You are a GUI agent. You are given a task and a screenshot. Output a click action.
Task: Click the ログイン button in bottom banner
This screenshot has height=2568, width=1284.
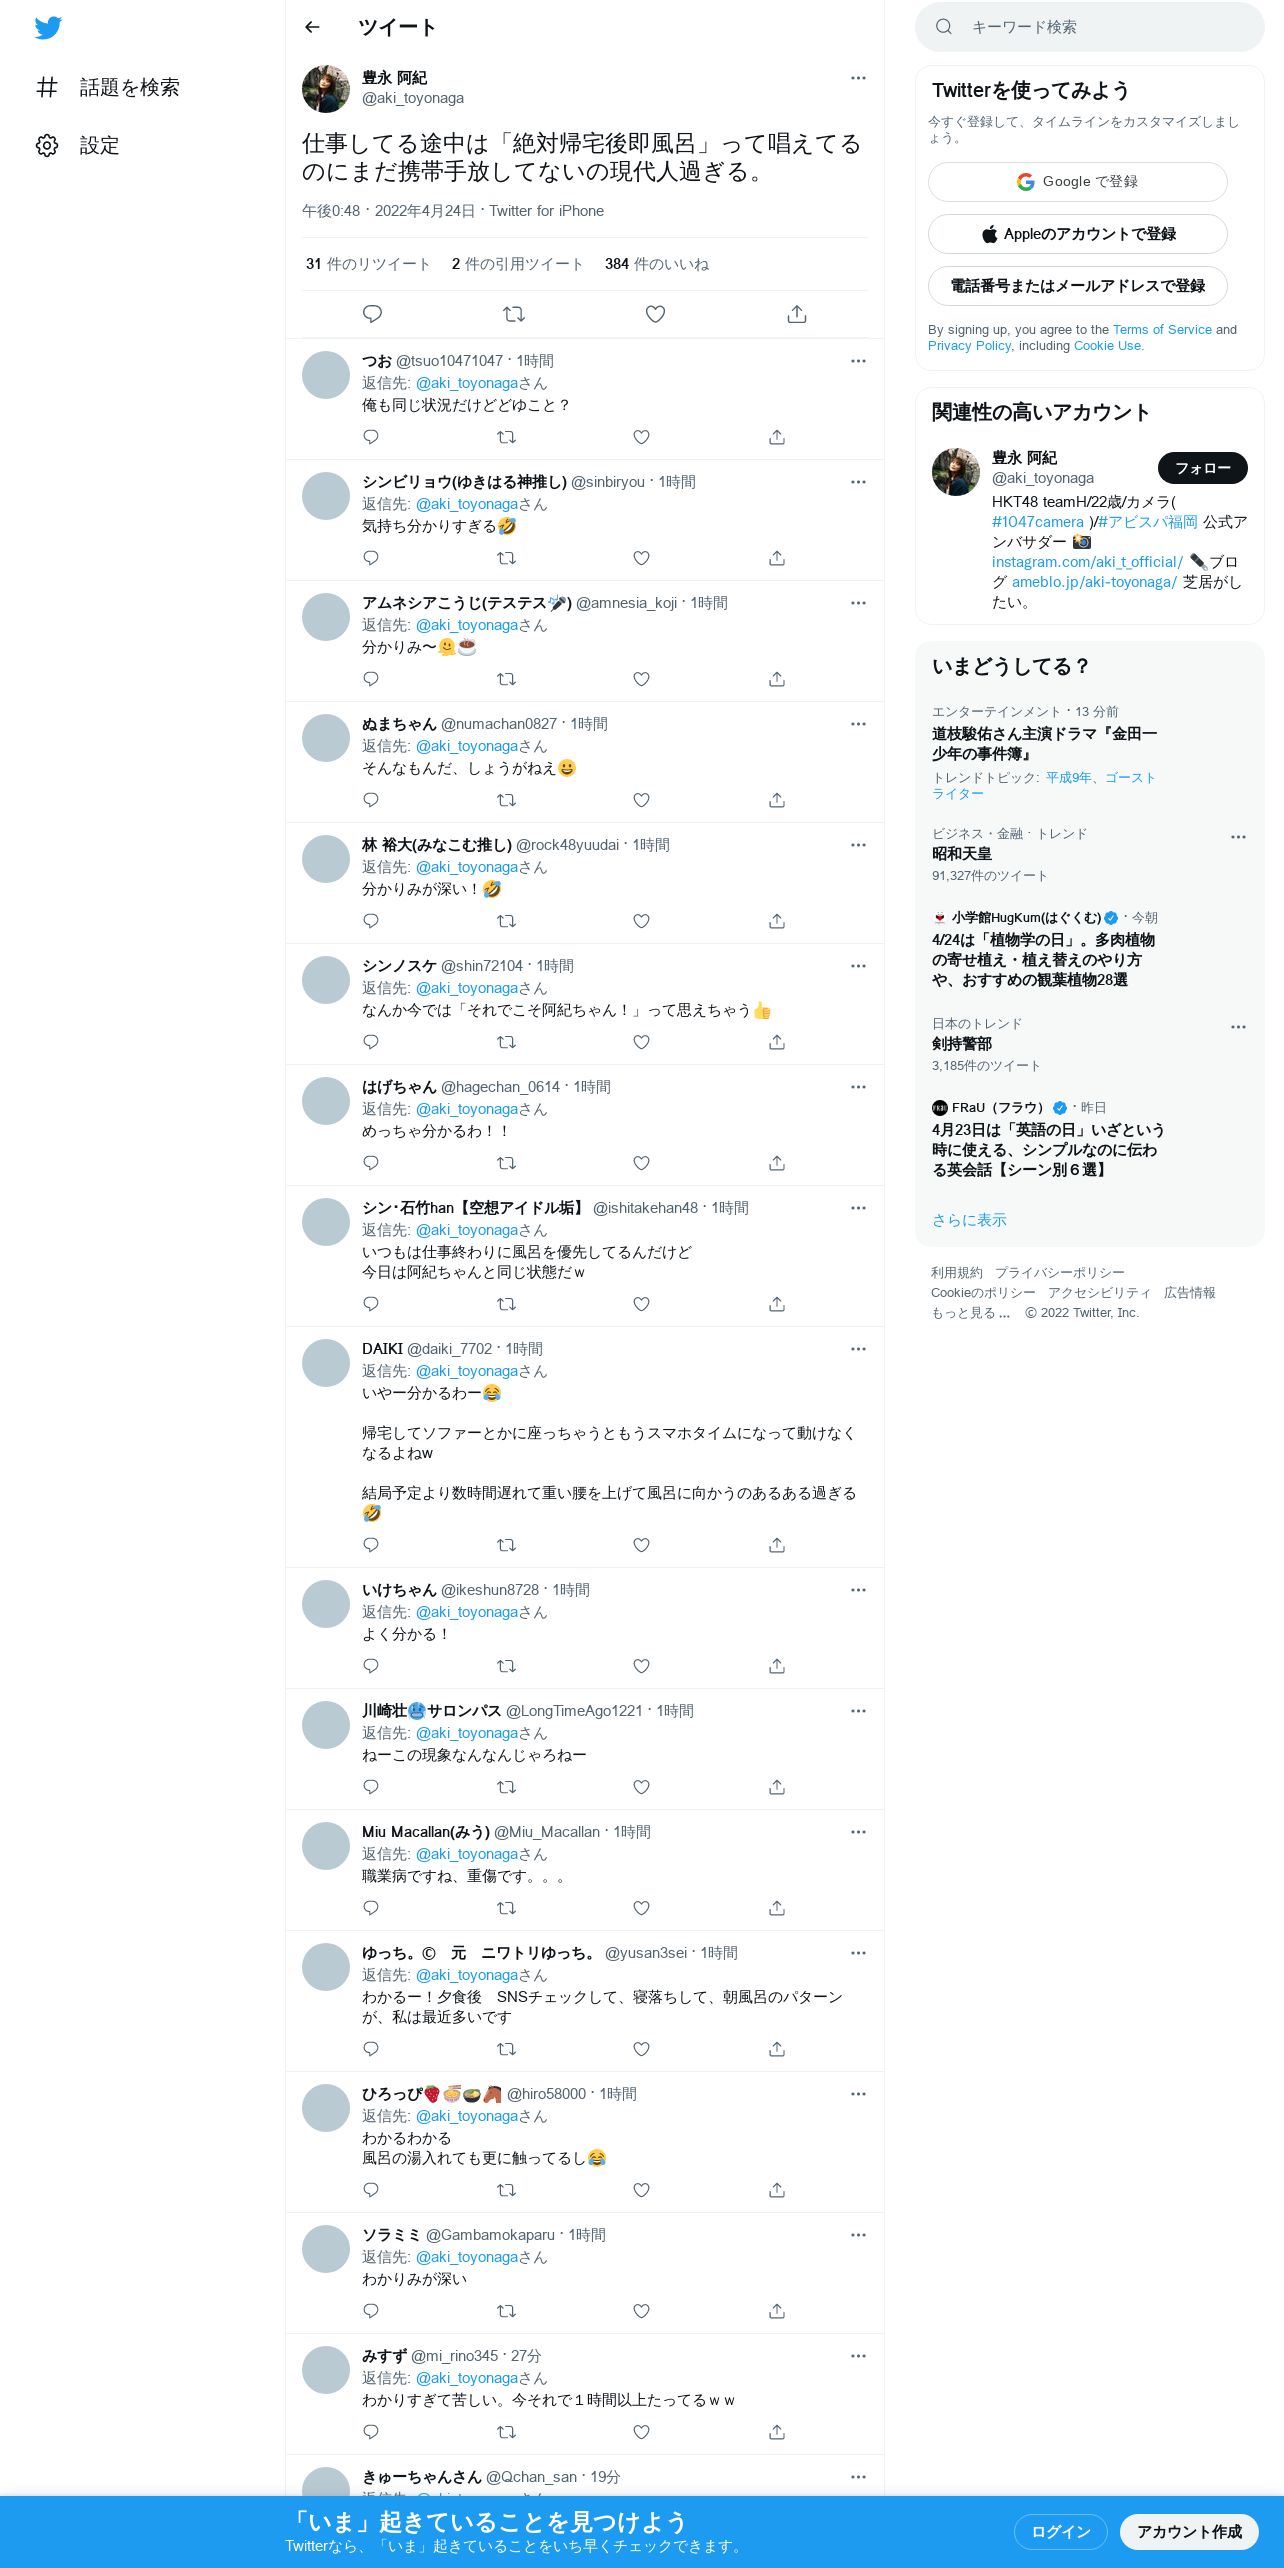[x=1061, y=2532]
